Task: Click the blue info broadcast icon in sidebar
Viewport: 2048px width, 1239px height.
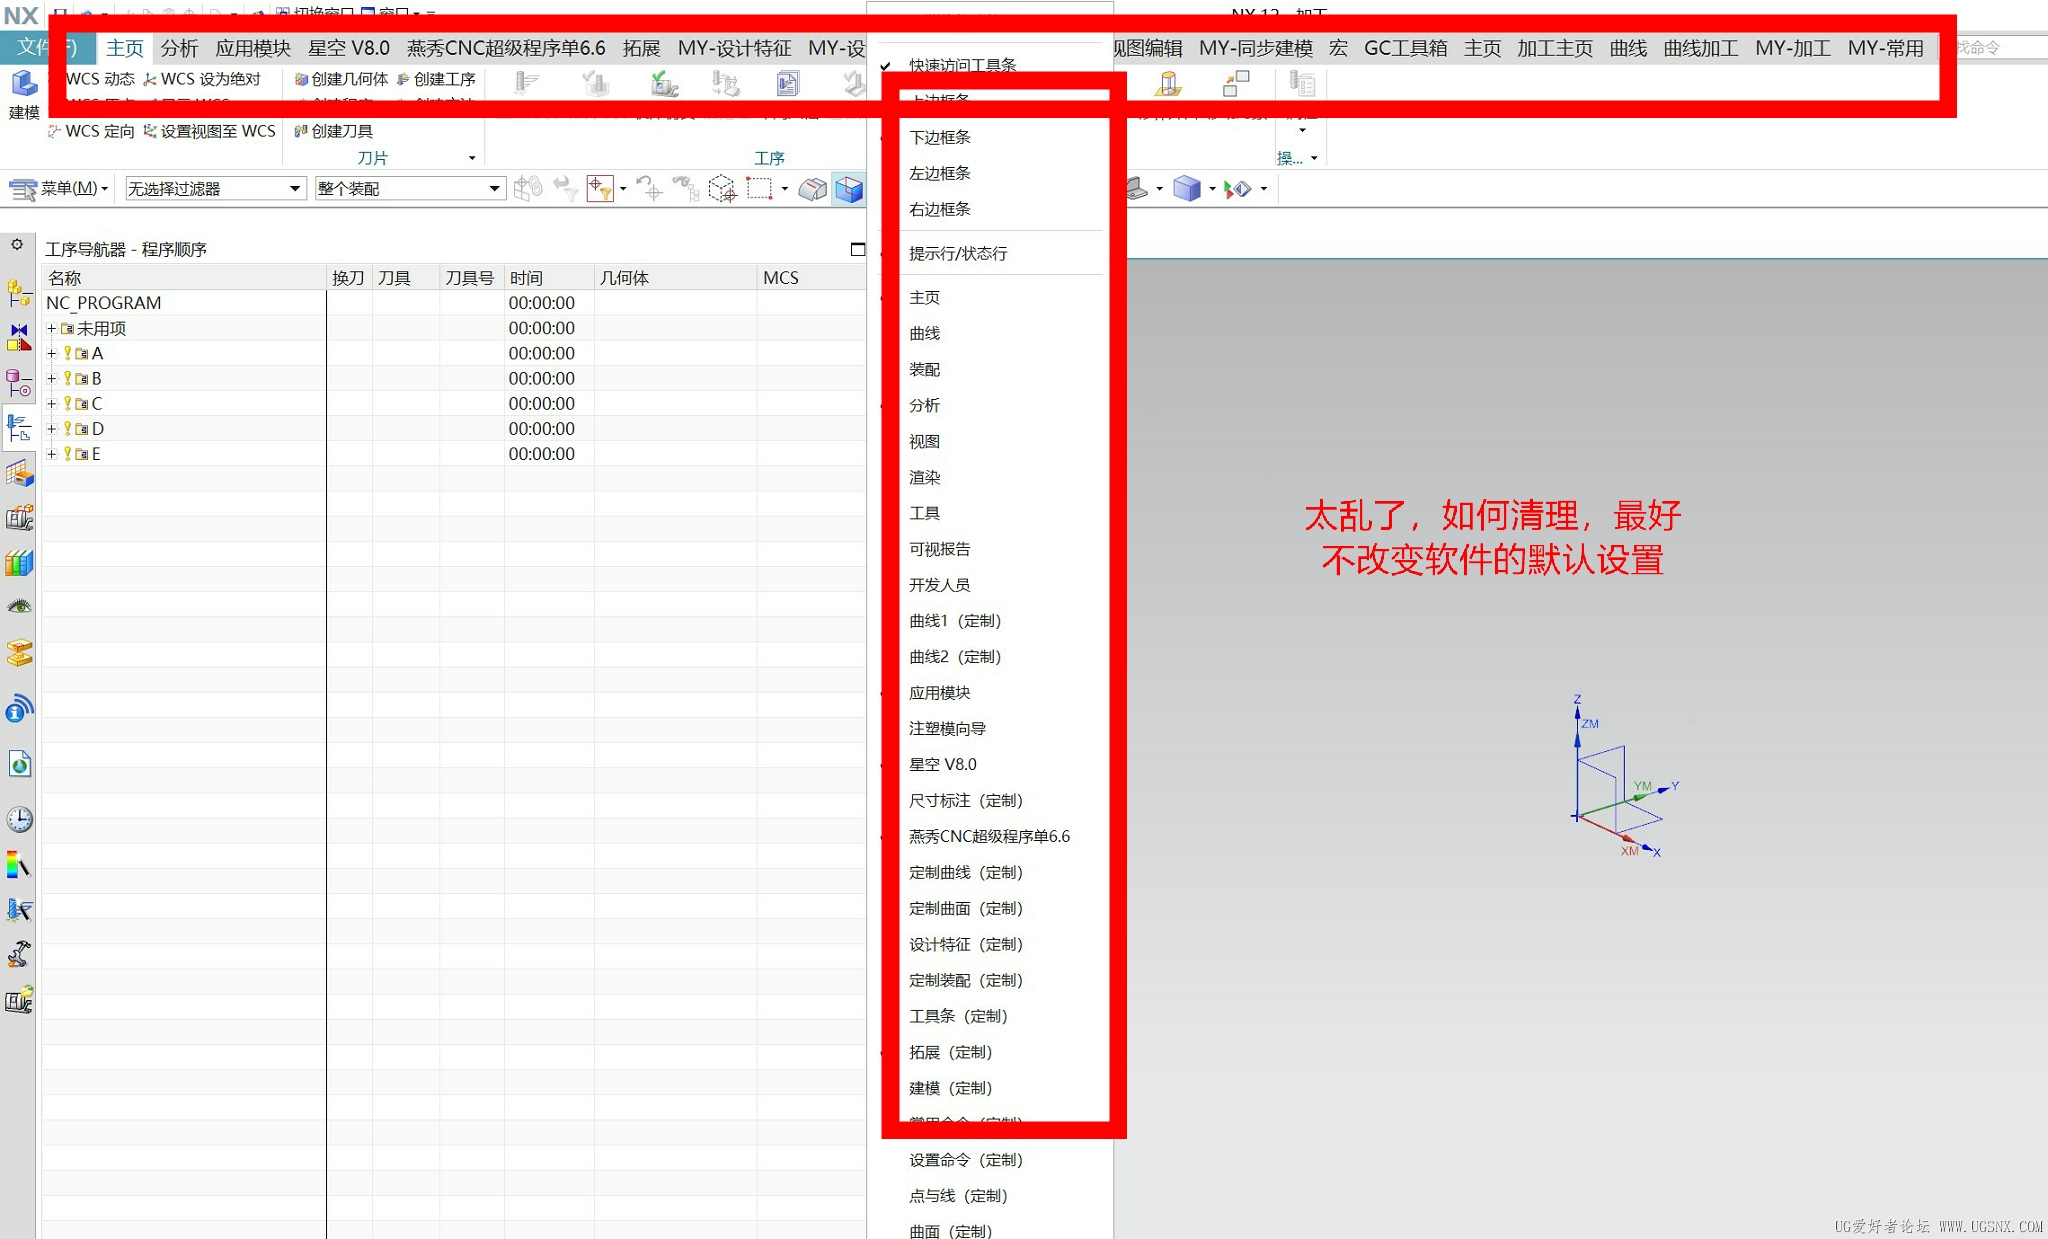Action: point(19,709)
